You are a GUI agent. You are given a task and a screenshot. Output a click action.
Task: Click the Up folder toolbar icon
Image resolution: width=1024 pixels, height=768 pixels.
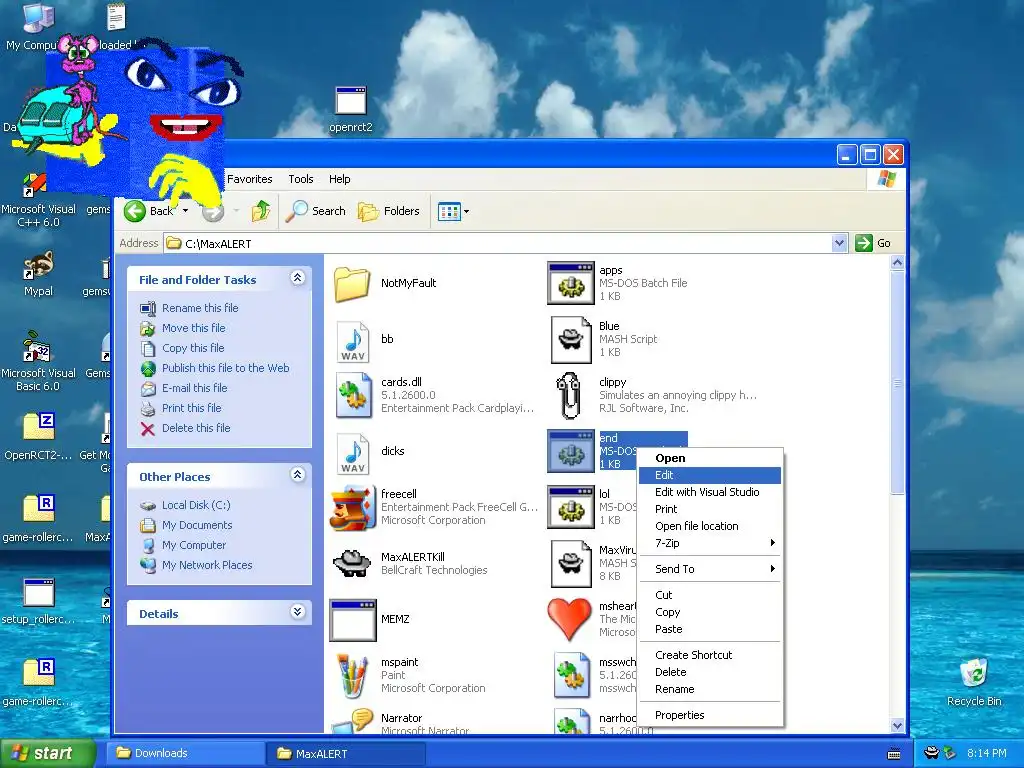click(x=261, y=211)
